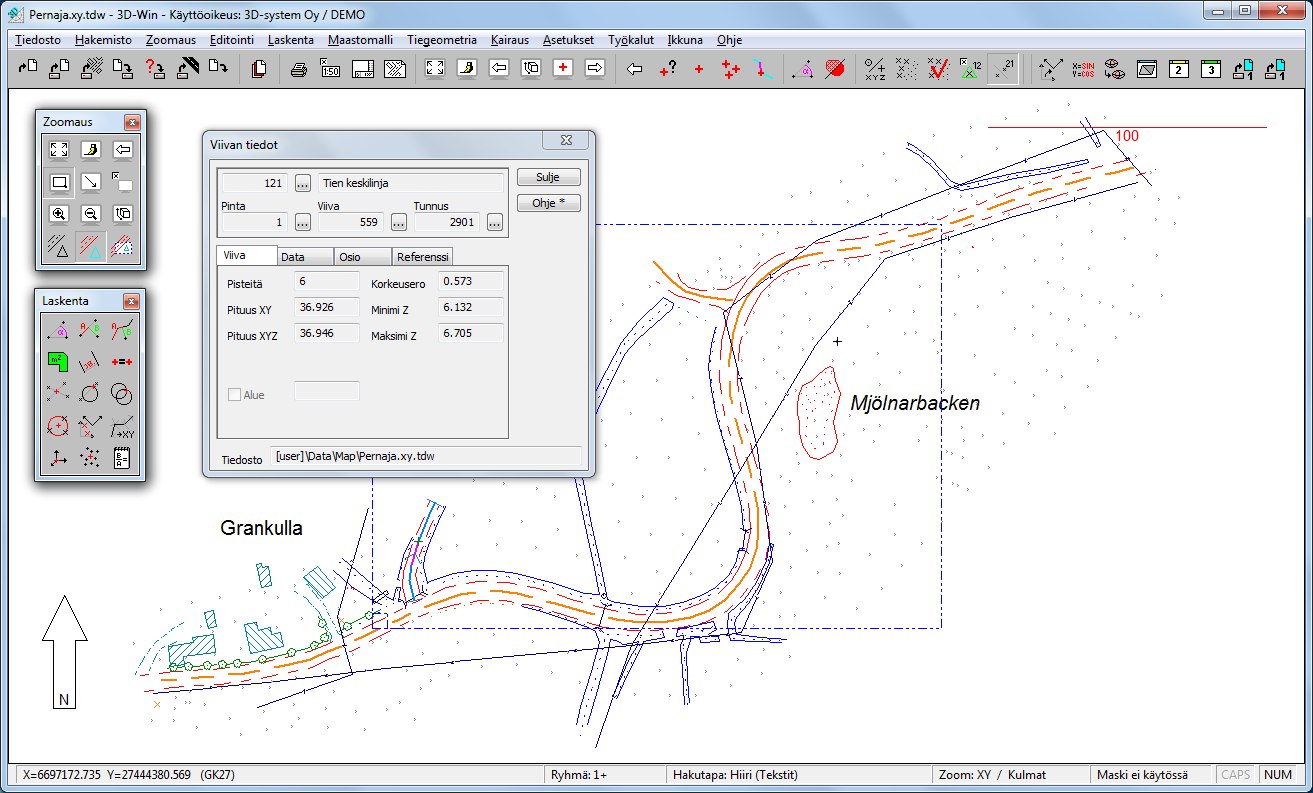Image resolution: width=1313 pixels, height=793 pixels.
Task: Click the XYZ axes icon in Laskenta panel
Action: pyautogui.click(x=59, y=457)
